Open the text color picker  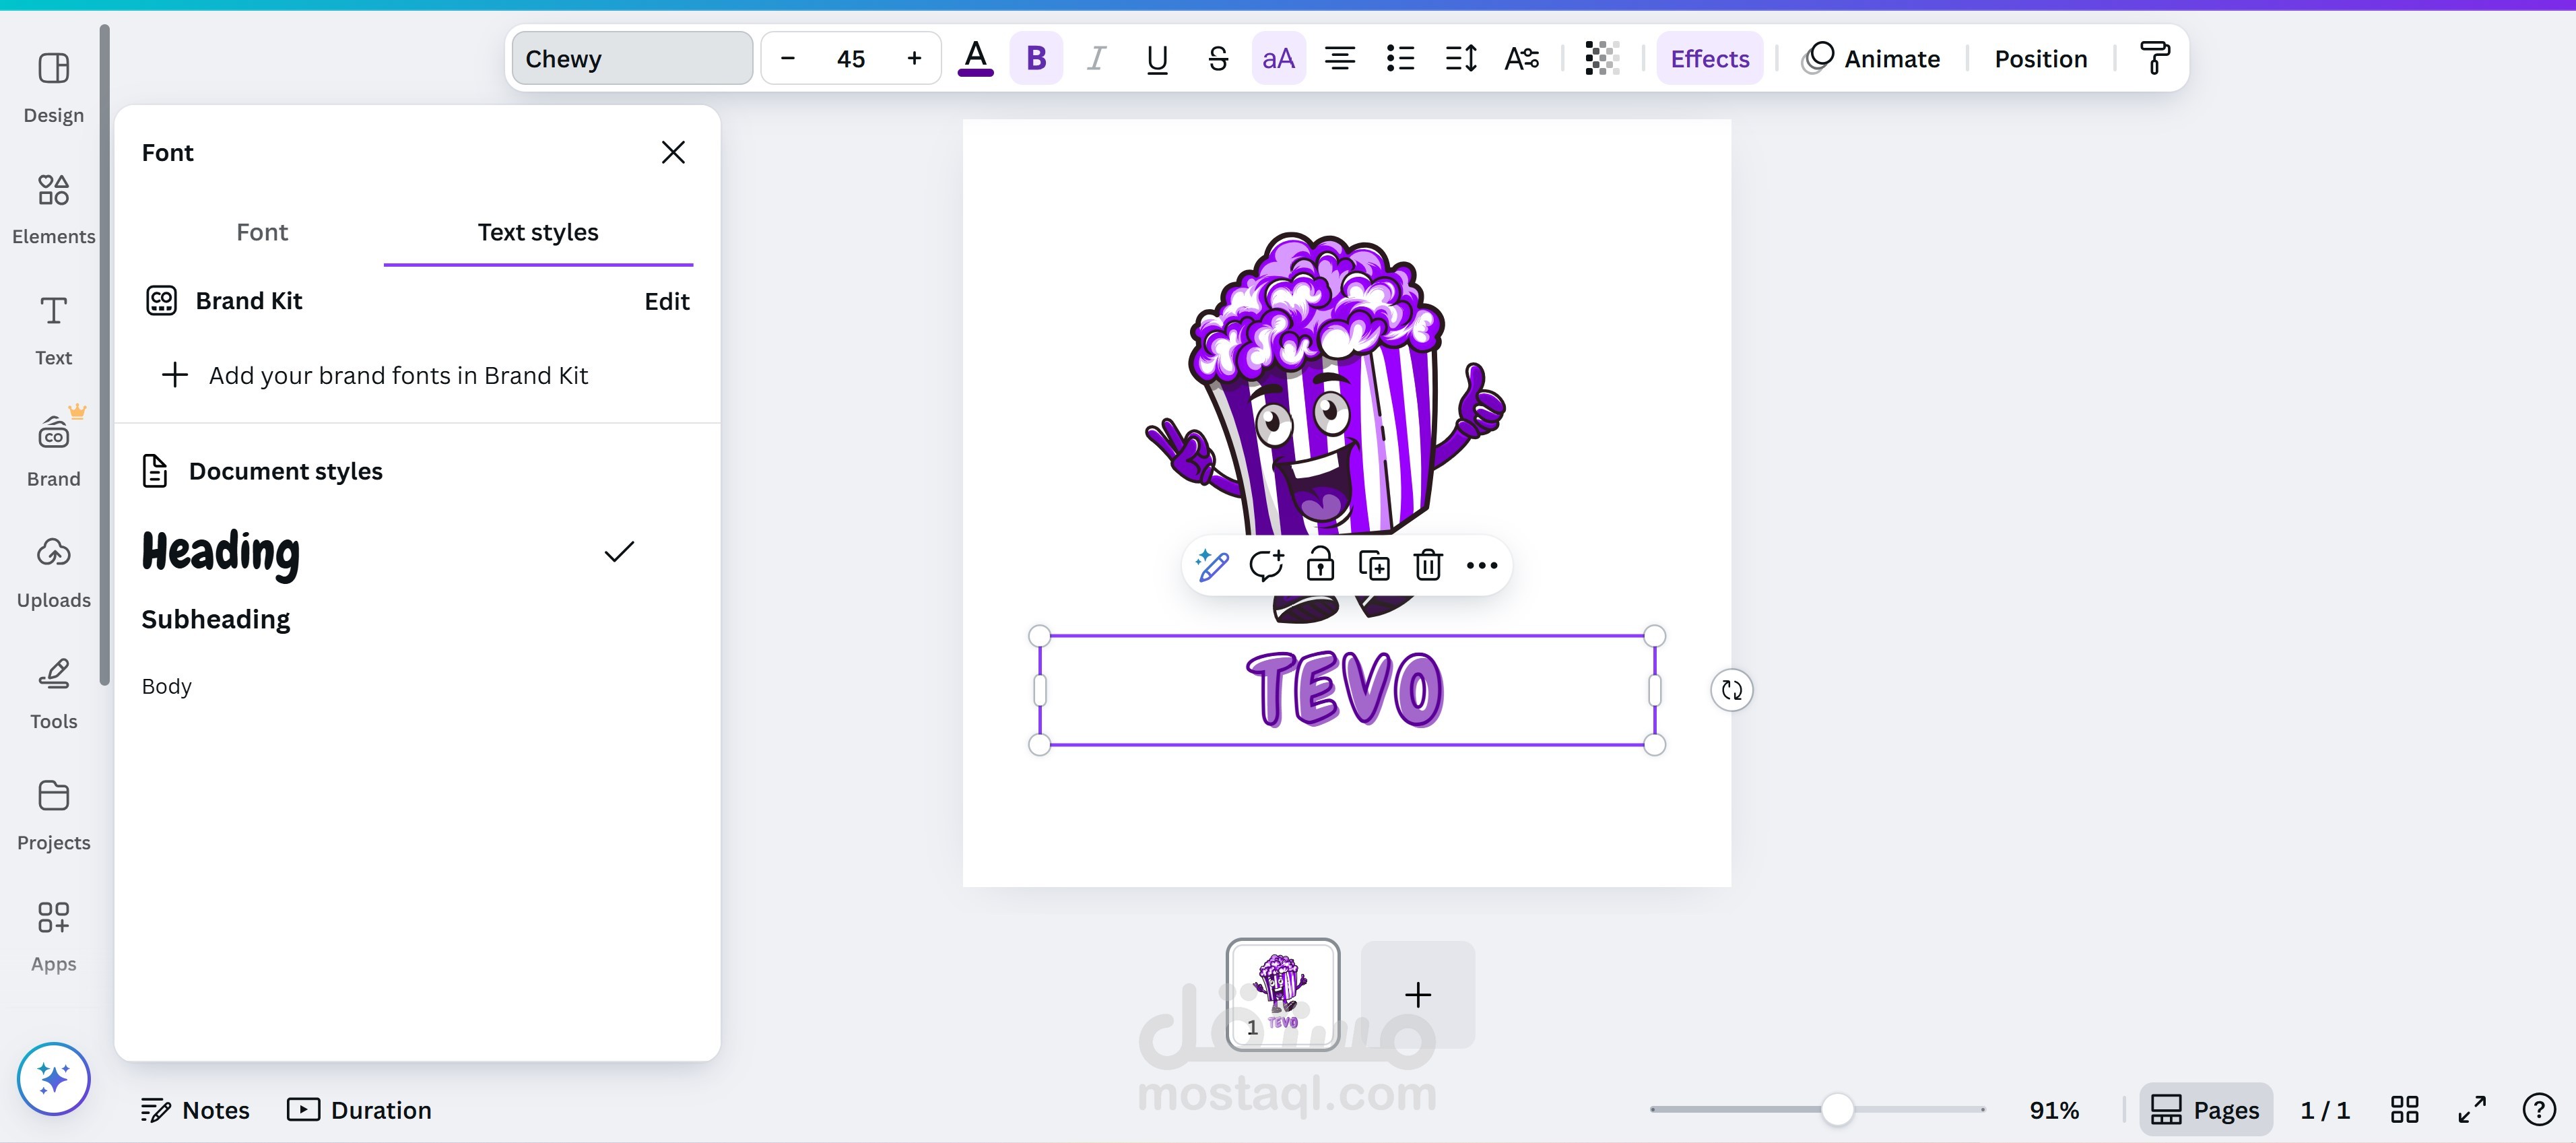click(x=975, y=58)
